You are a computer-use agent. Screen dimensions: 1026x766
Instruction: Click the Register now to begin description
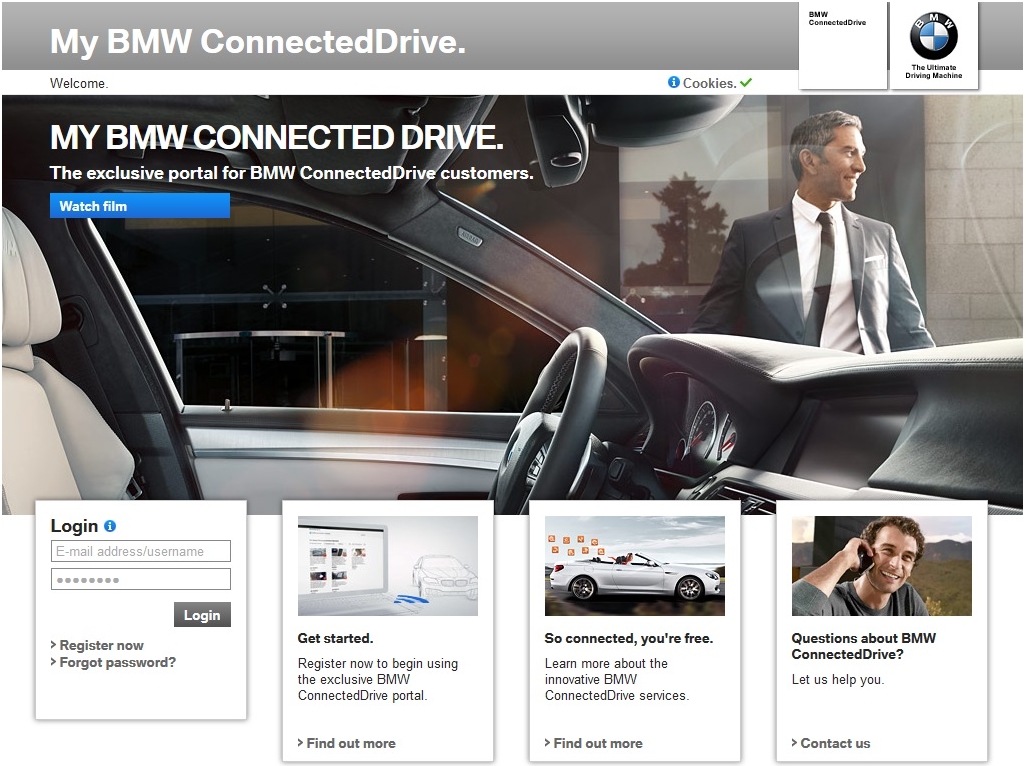point(378,680)
